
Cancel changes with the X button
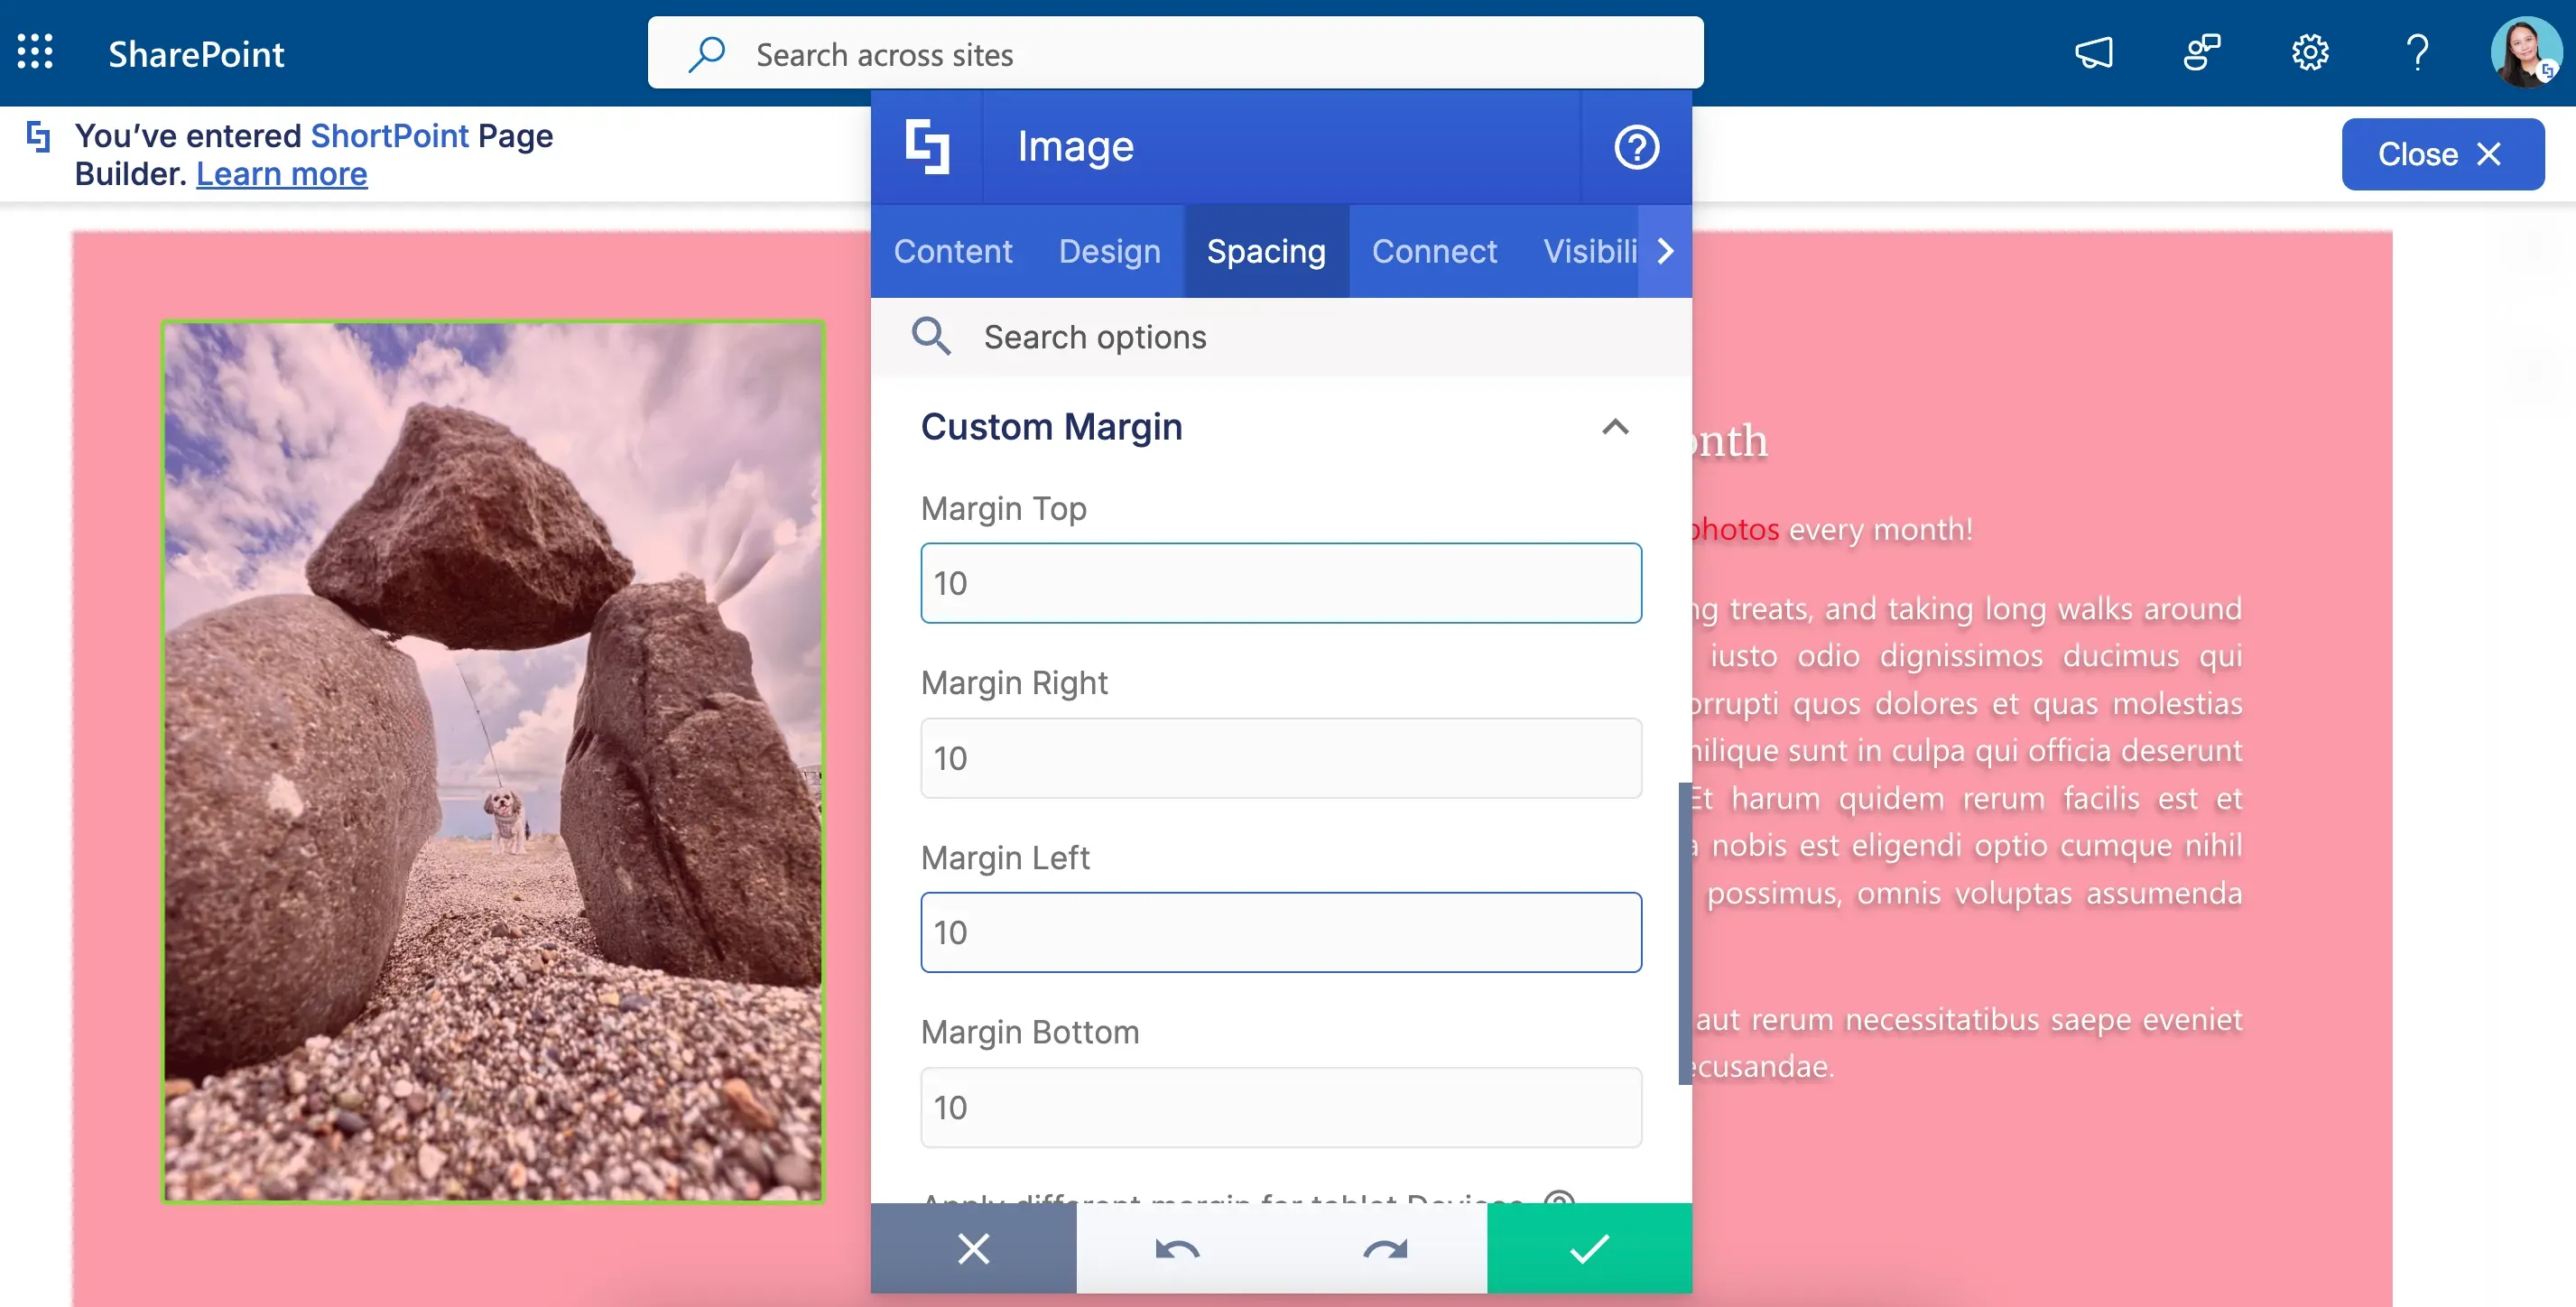point(973,1248)
